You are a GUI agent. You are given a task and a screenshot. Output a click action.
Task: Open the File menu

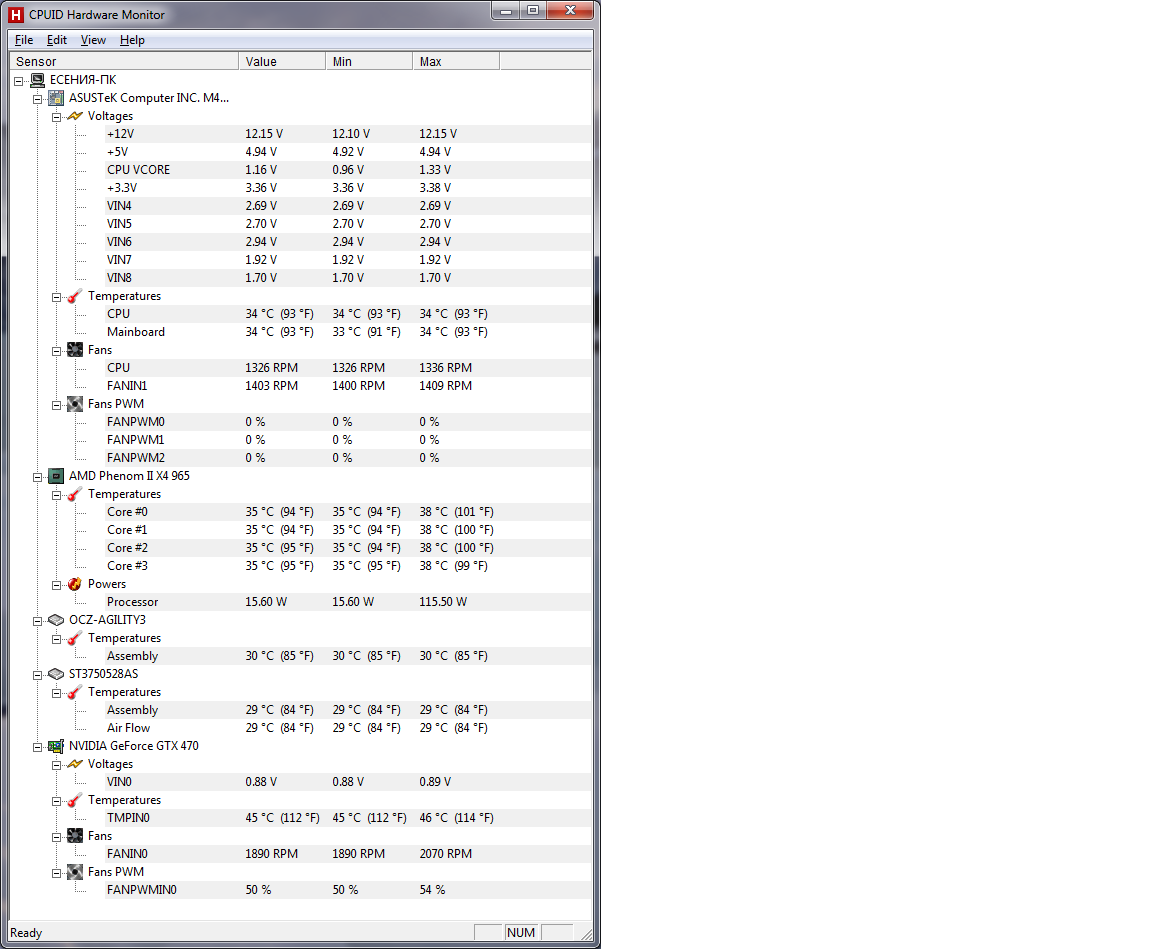coord(24,40)
